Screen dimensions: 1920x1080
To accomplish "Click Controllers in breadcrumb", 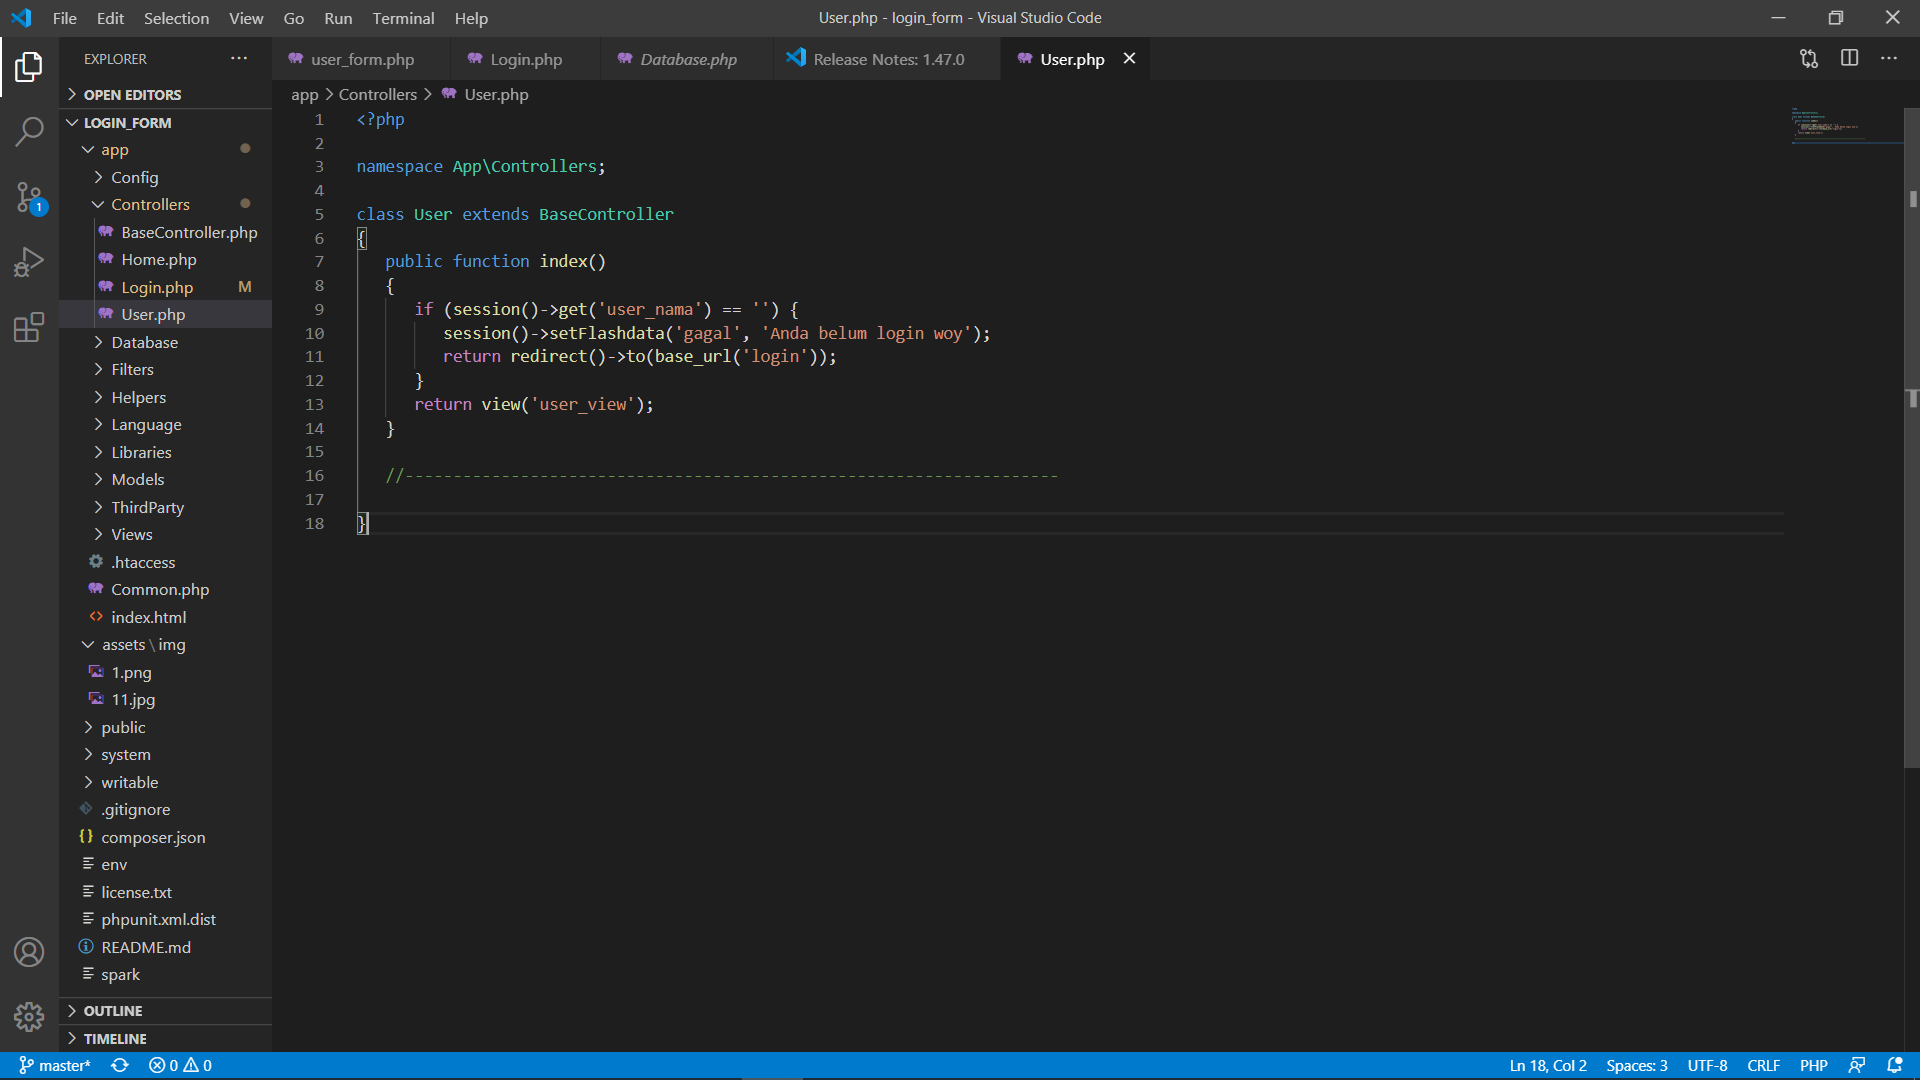I will [377, 94].
